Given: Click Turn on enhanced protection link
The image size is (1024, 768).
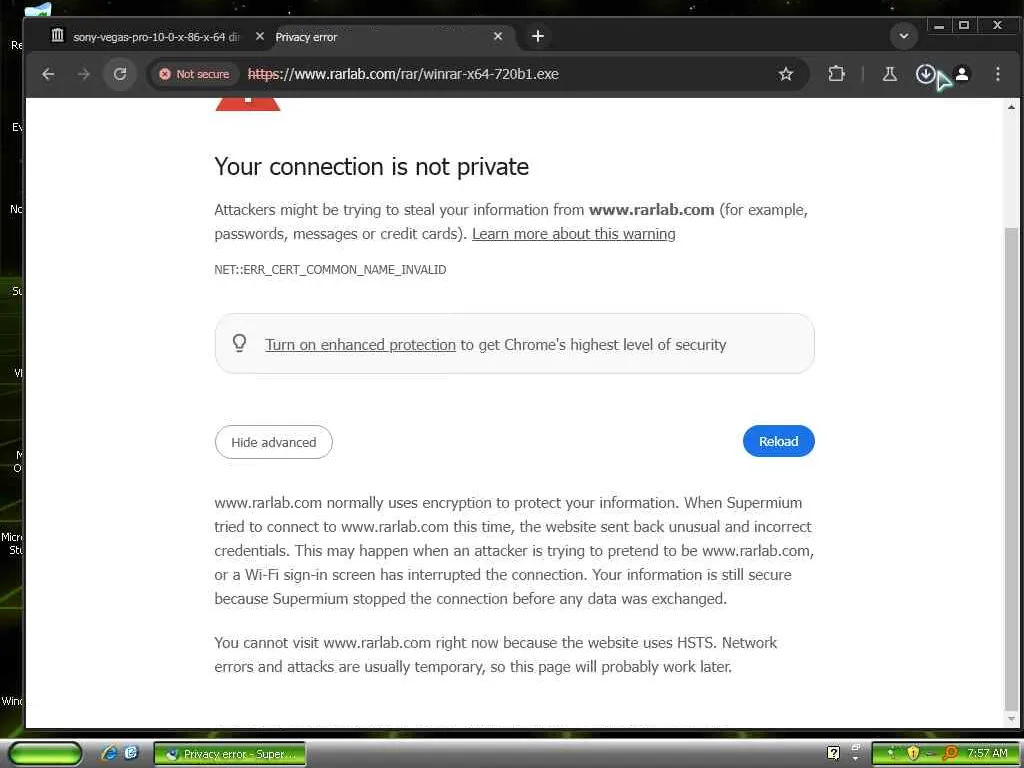Looking at the screenshot, I should coord(360,345).
